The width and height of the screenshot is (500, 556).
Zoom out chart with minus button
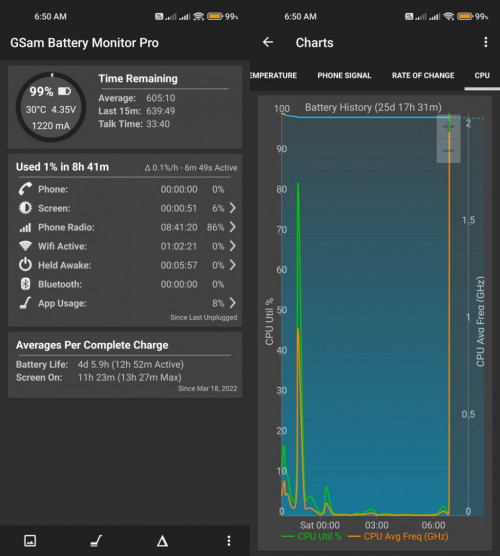click(x=449, y=151)
